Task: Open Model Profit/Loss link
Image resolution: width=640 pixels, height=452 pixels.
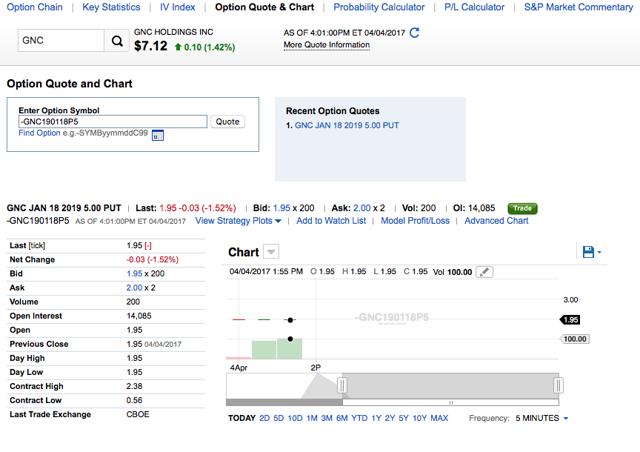Action: [x=415, y=221]
